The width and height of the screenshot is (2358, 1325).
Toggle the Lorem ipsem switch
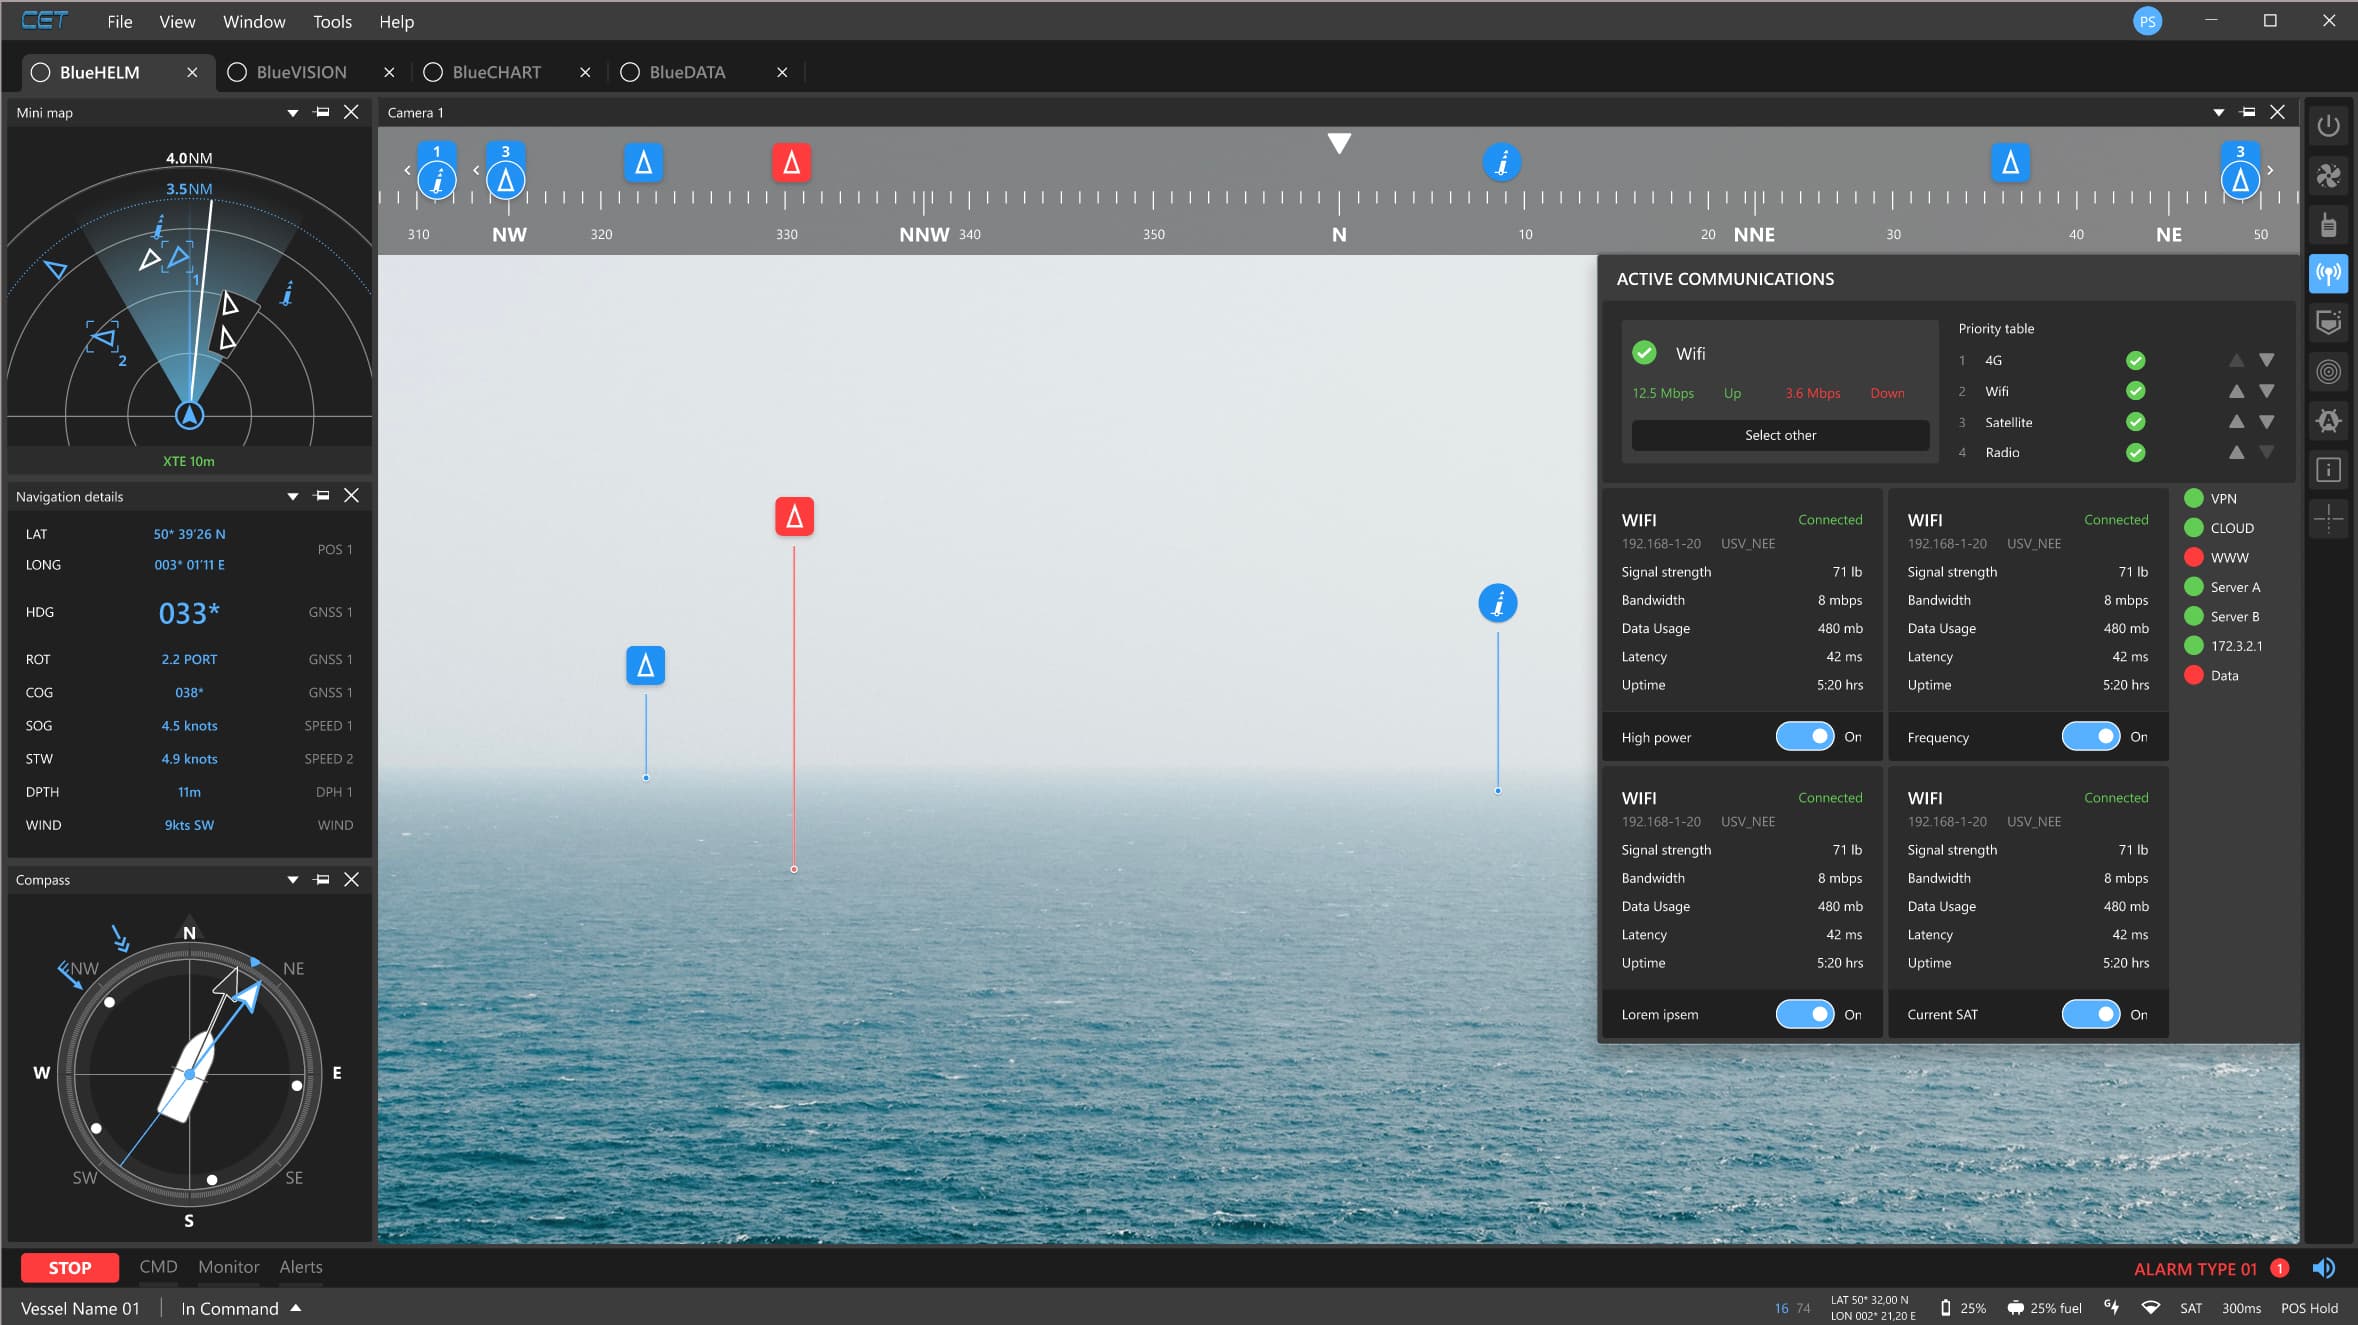[x=1804, y=1014]
